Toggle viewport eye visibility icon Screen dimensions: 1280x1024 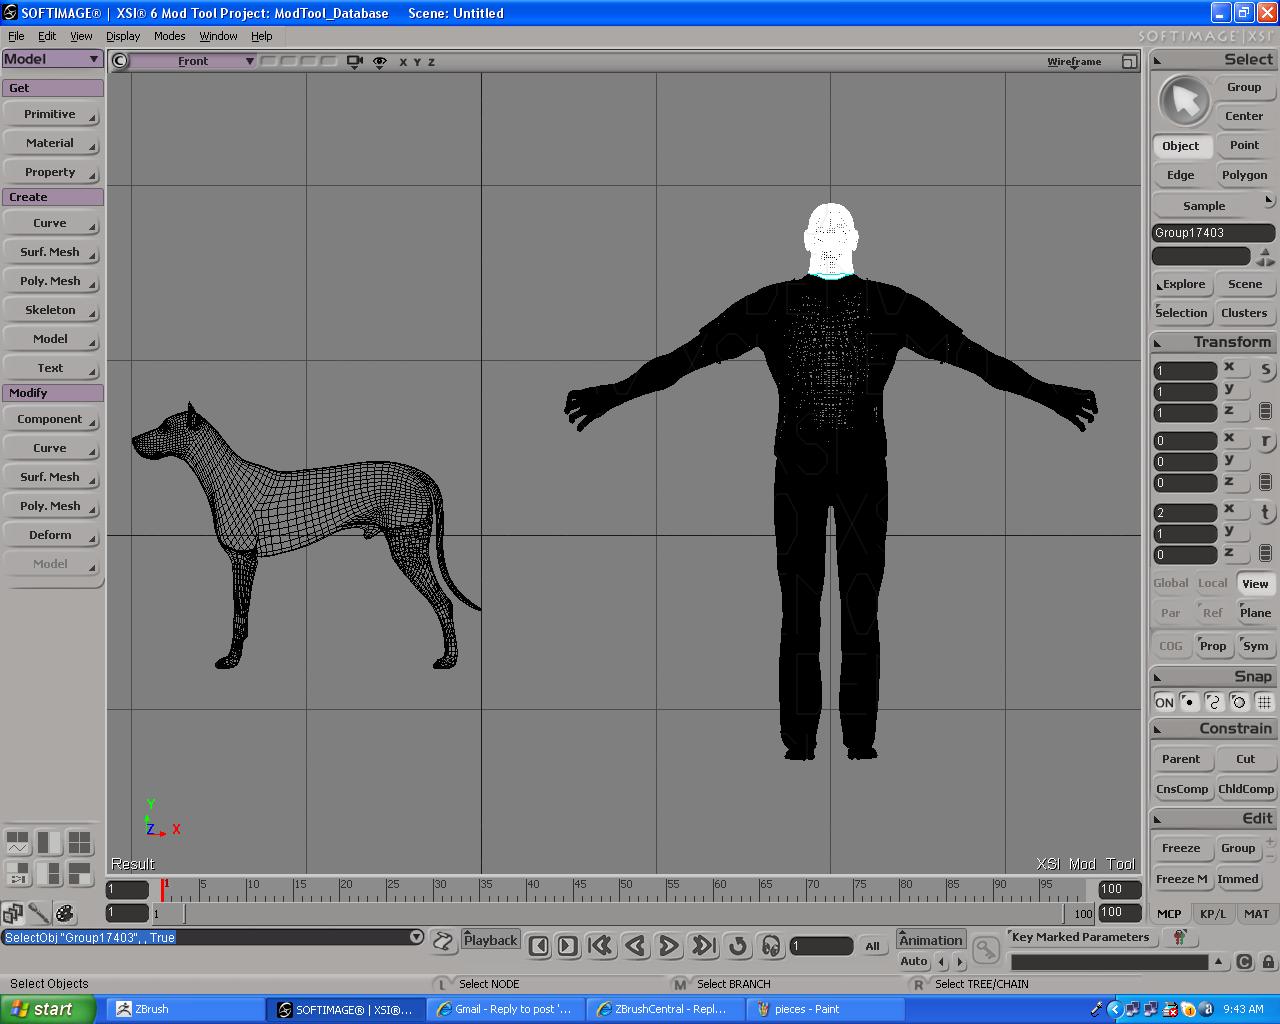tap(380, 62)
